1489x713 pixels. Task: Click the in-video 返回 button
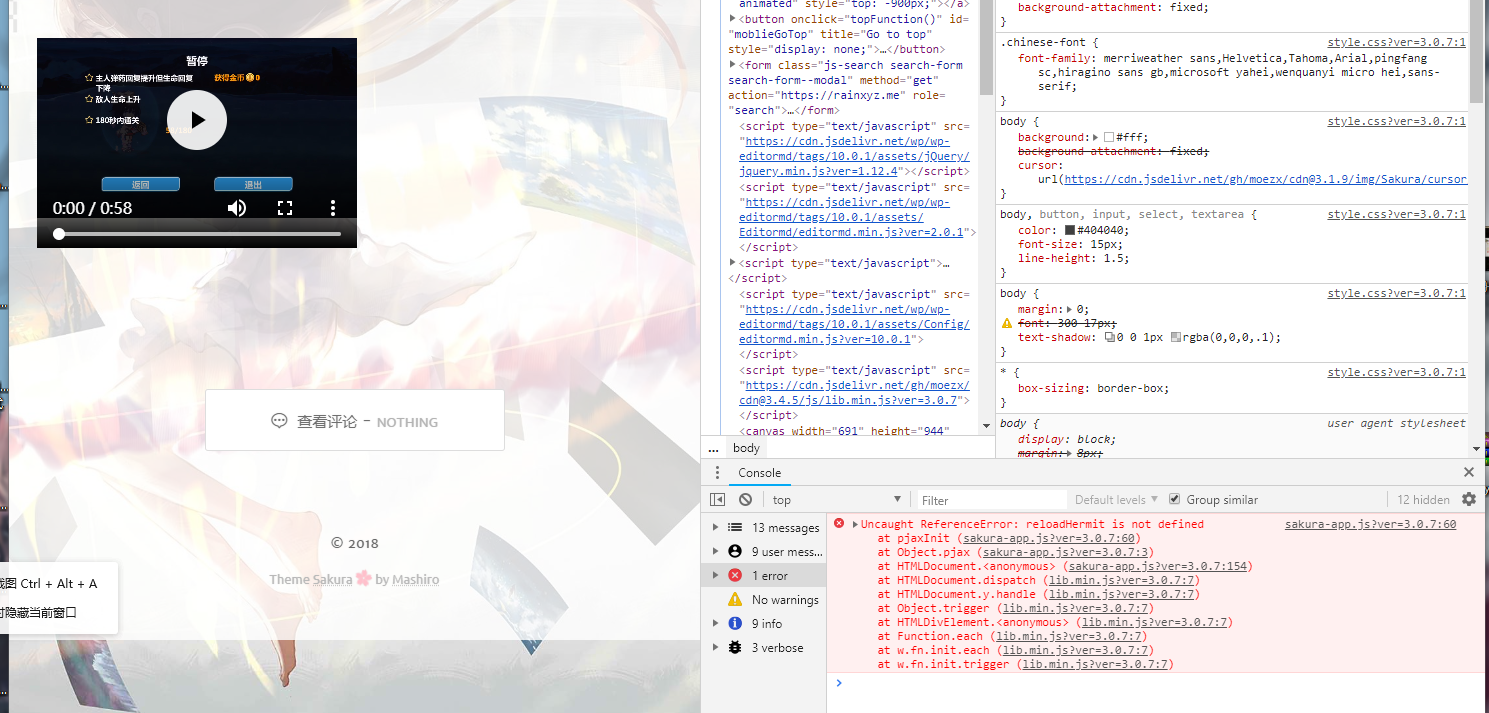point(141,184)
